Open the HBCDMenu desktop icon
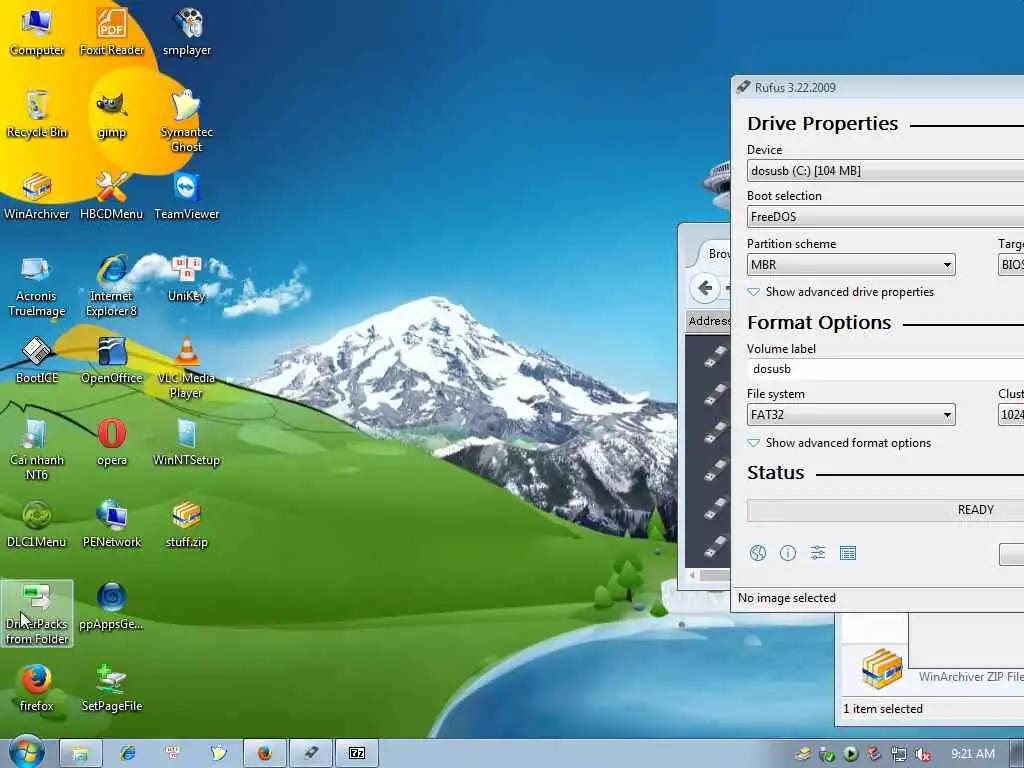Screen dimensions: 1024x768 pos(112,196)
